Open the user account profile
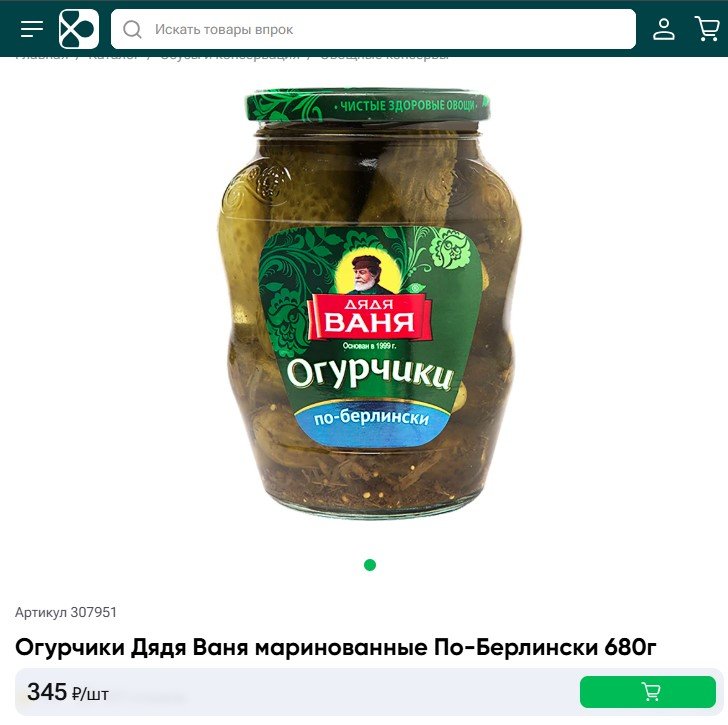The image size is (728, 725). pos(664,29)
